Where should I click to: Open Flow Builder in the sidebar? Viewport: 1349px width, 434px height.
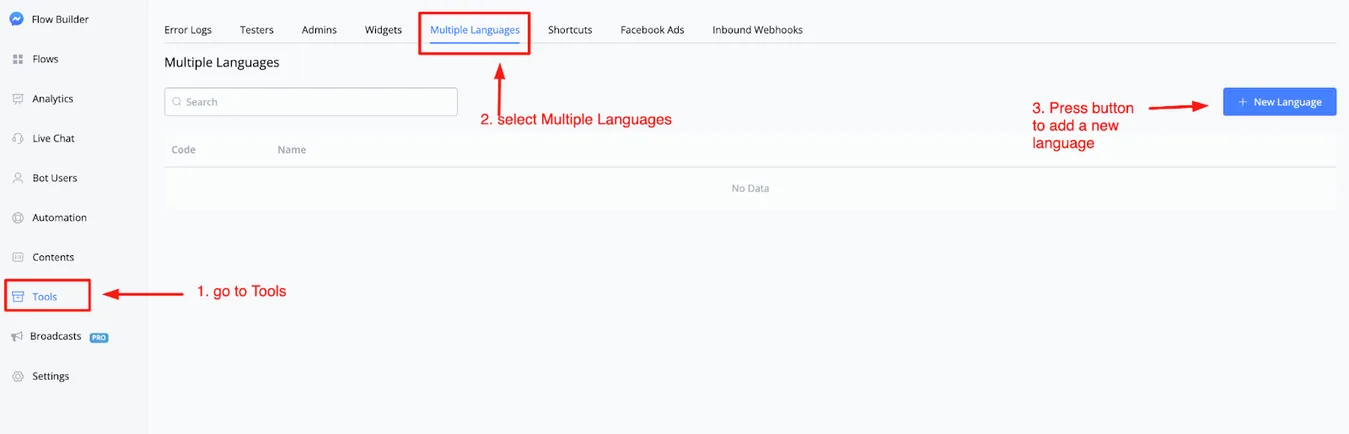(60, 19)
